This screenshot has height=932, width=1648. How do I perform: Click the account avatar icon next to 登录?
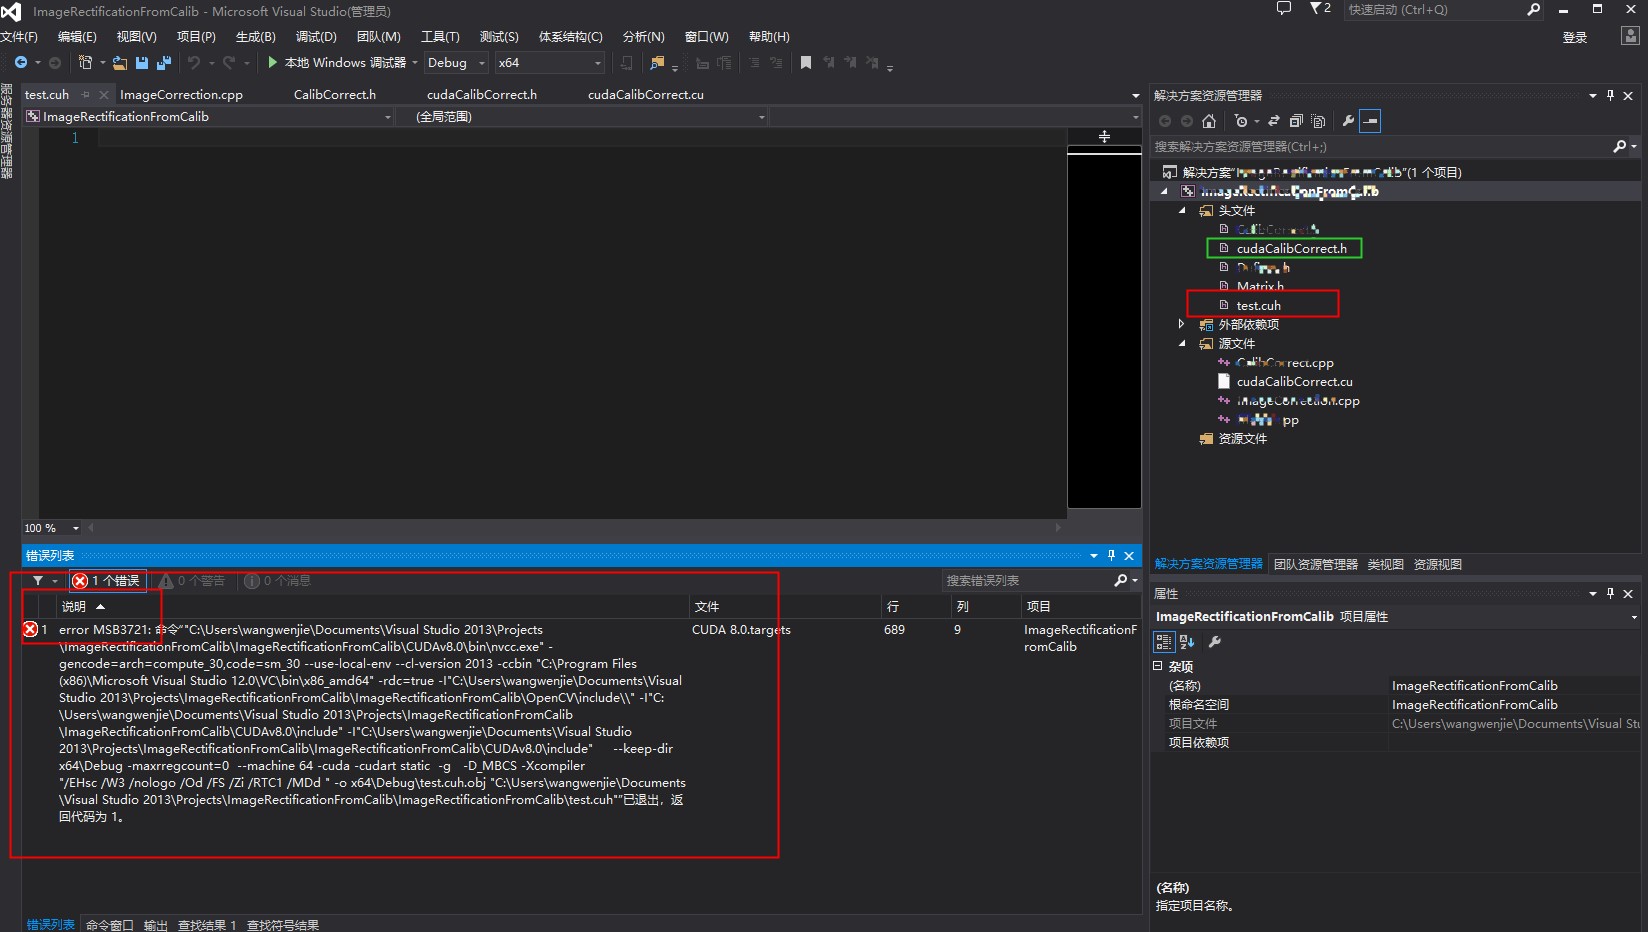(x=1630, y=36)
